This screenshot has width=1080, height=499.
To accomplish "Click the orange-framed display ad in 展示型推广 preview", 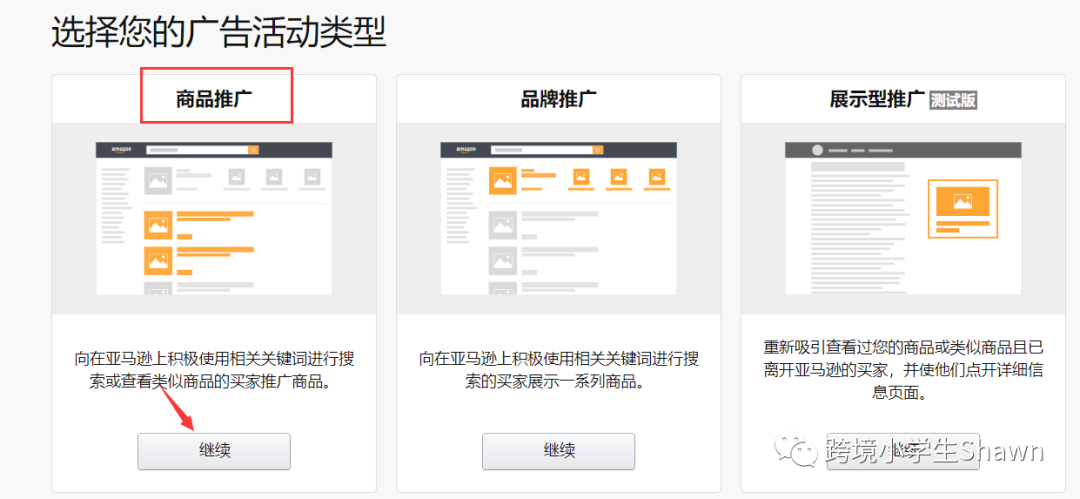I will [963, 208].
